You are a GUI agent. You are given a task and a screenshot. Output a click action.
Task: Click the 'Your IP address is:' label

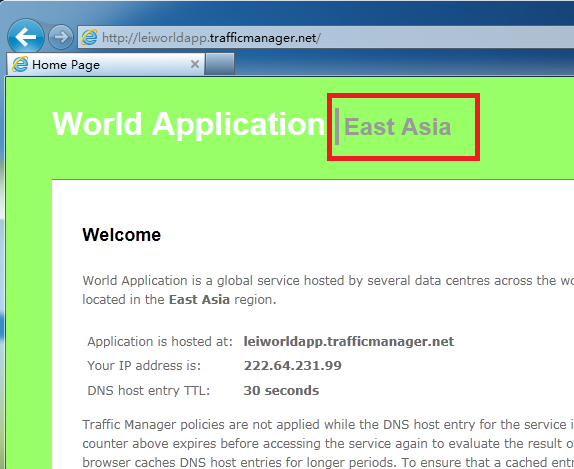(144, 366)
